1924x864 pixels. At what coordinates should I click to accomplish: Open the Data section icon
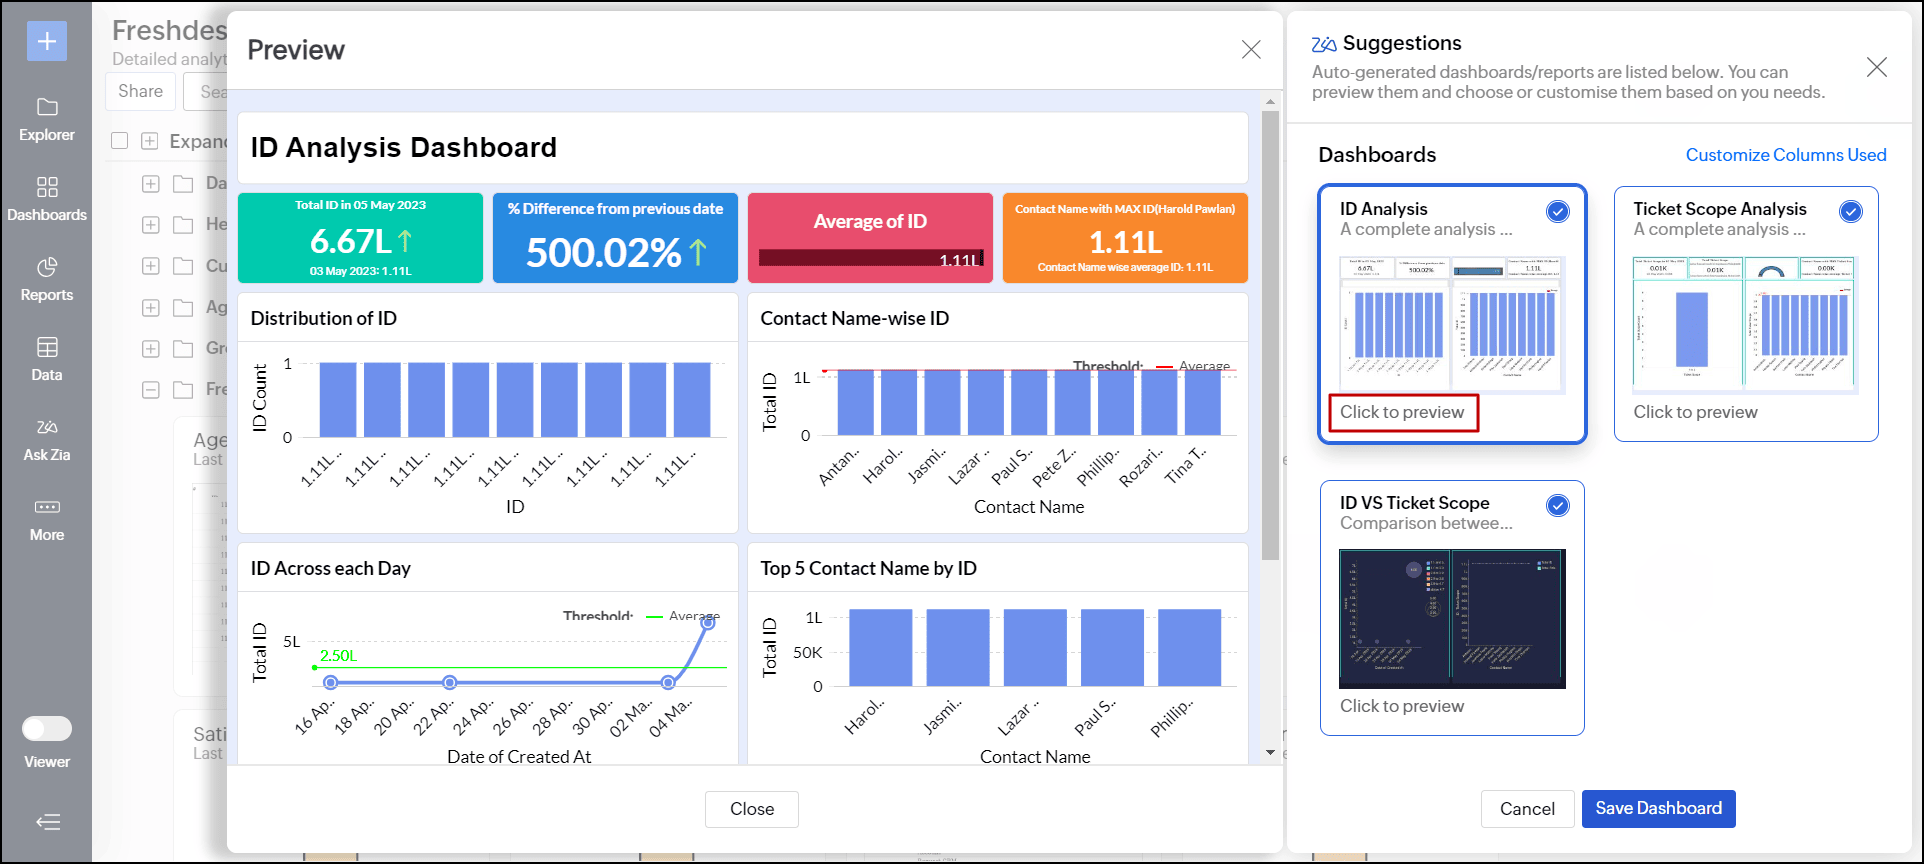47,359
